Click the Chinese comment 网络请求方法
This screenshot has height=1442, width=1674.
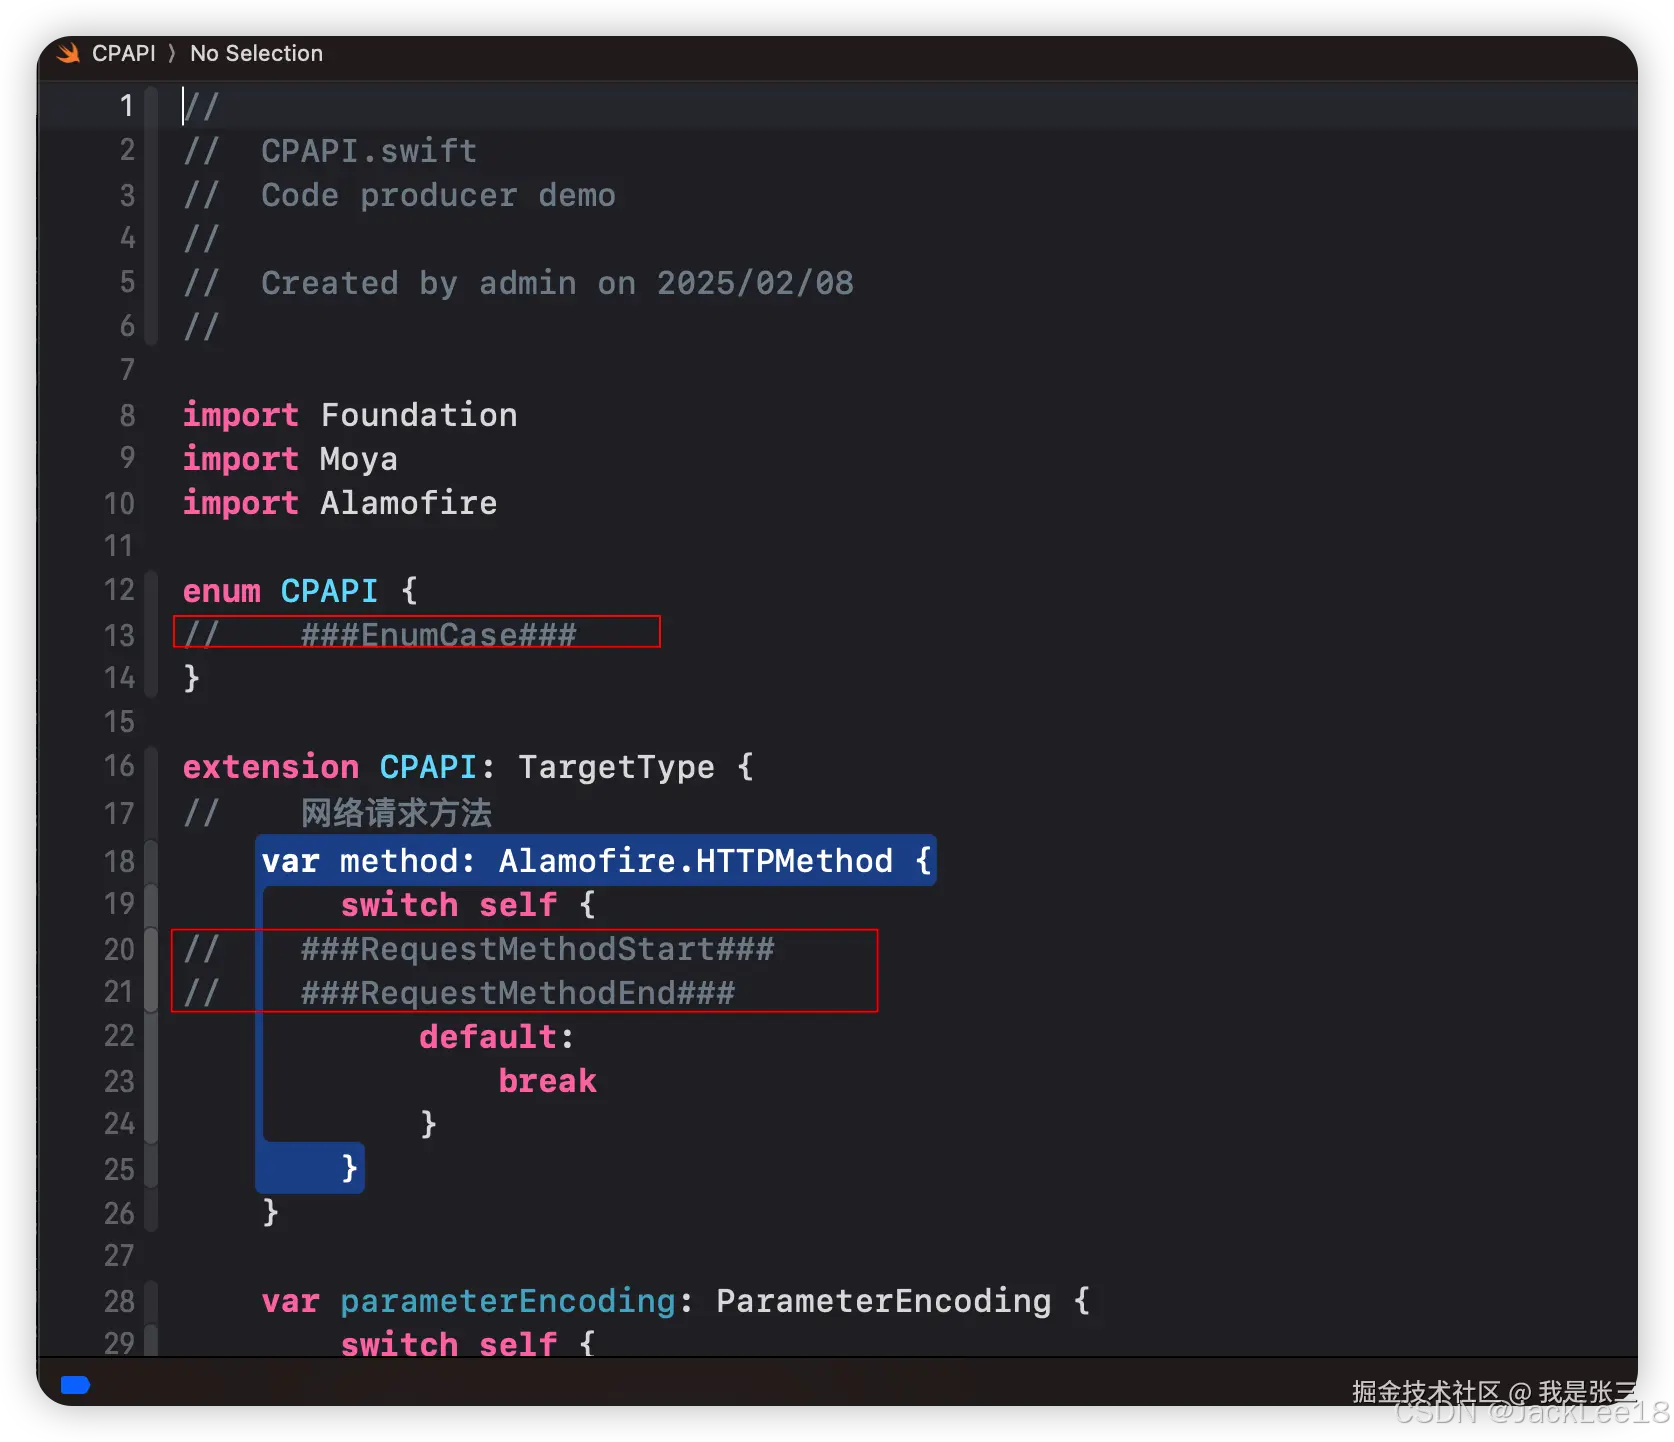397,812
